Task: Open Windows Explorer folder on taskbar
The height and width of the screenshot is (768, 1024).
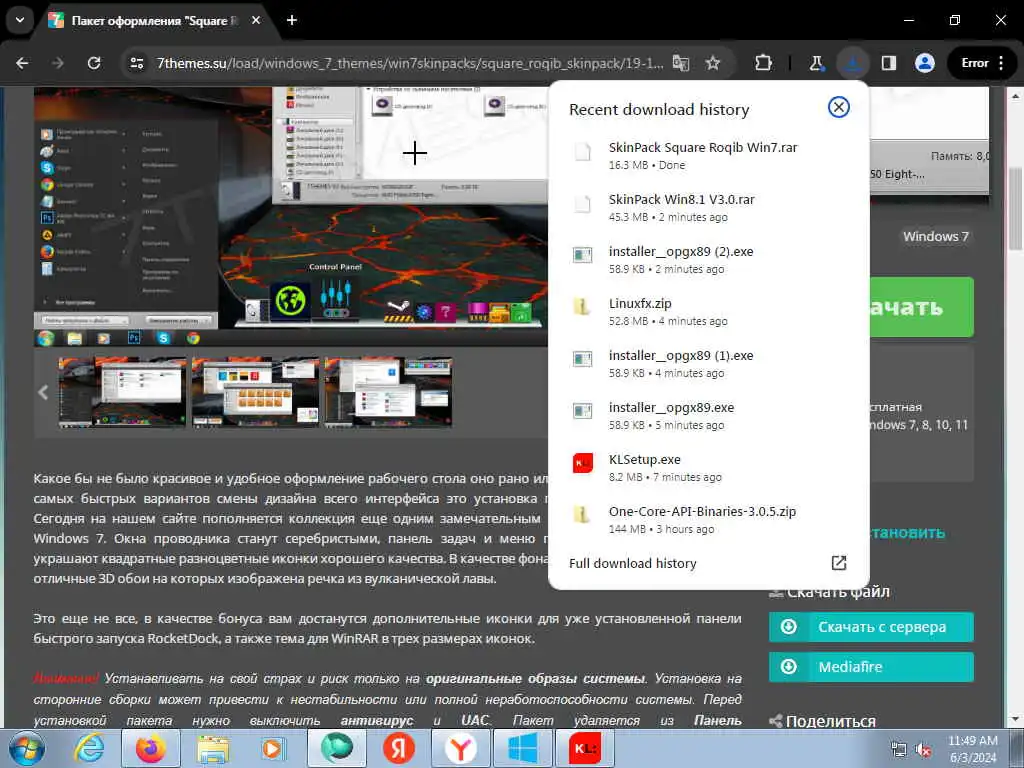Action: [x=213, y=748]
